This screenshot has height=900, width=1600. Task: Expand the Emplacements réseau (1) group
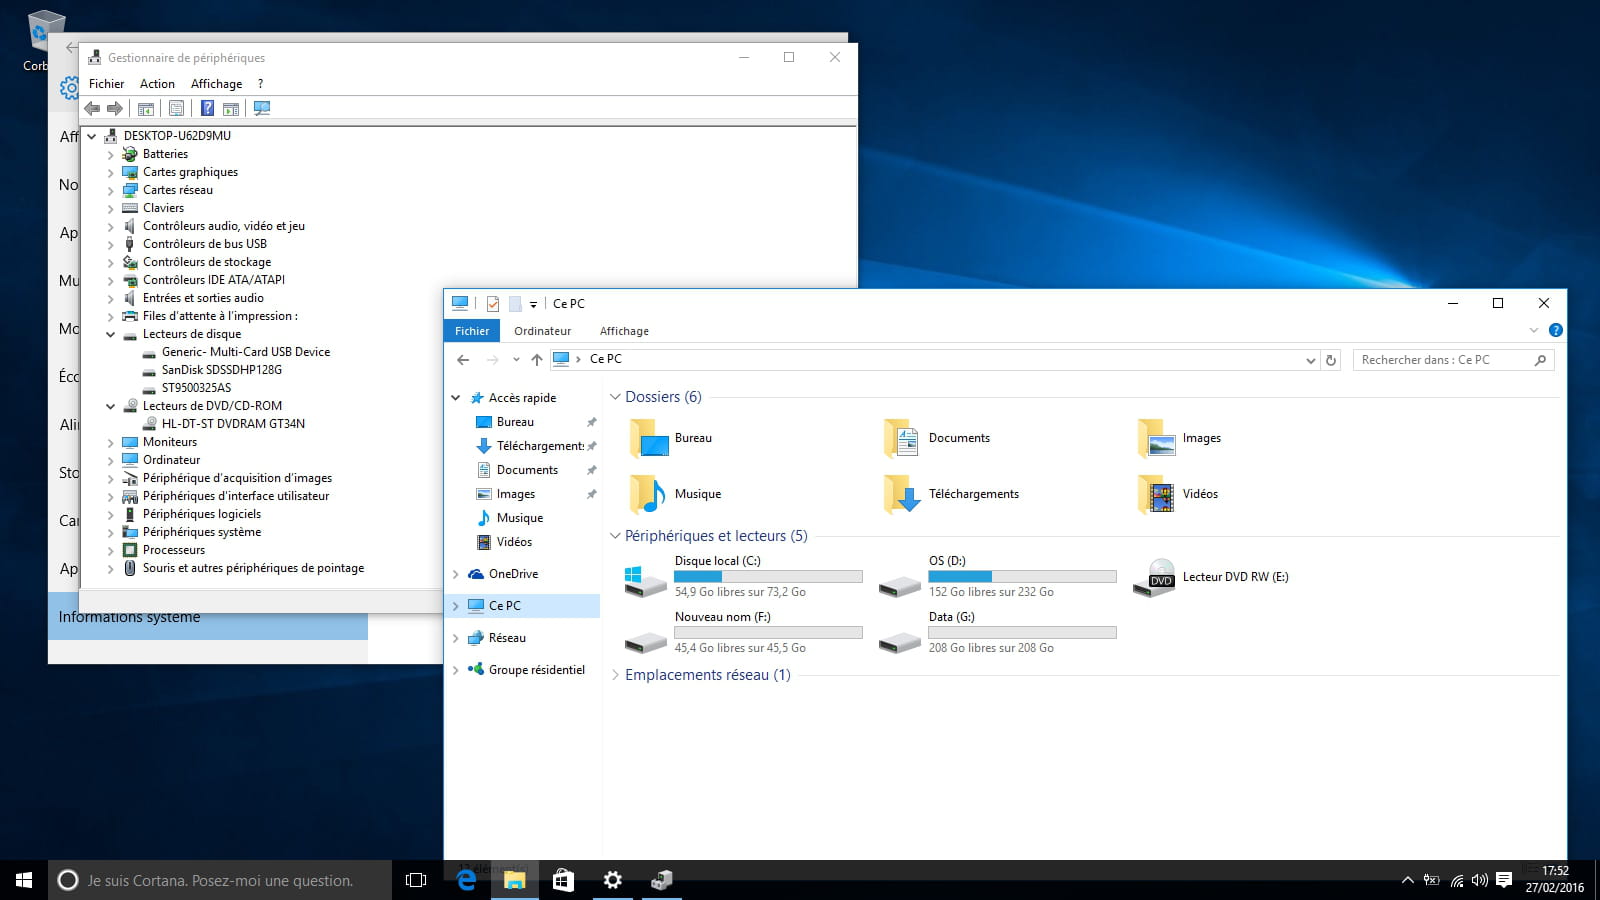tap(616, 675)
